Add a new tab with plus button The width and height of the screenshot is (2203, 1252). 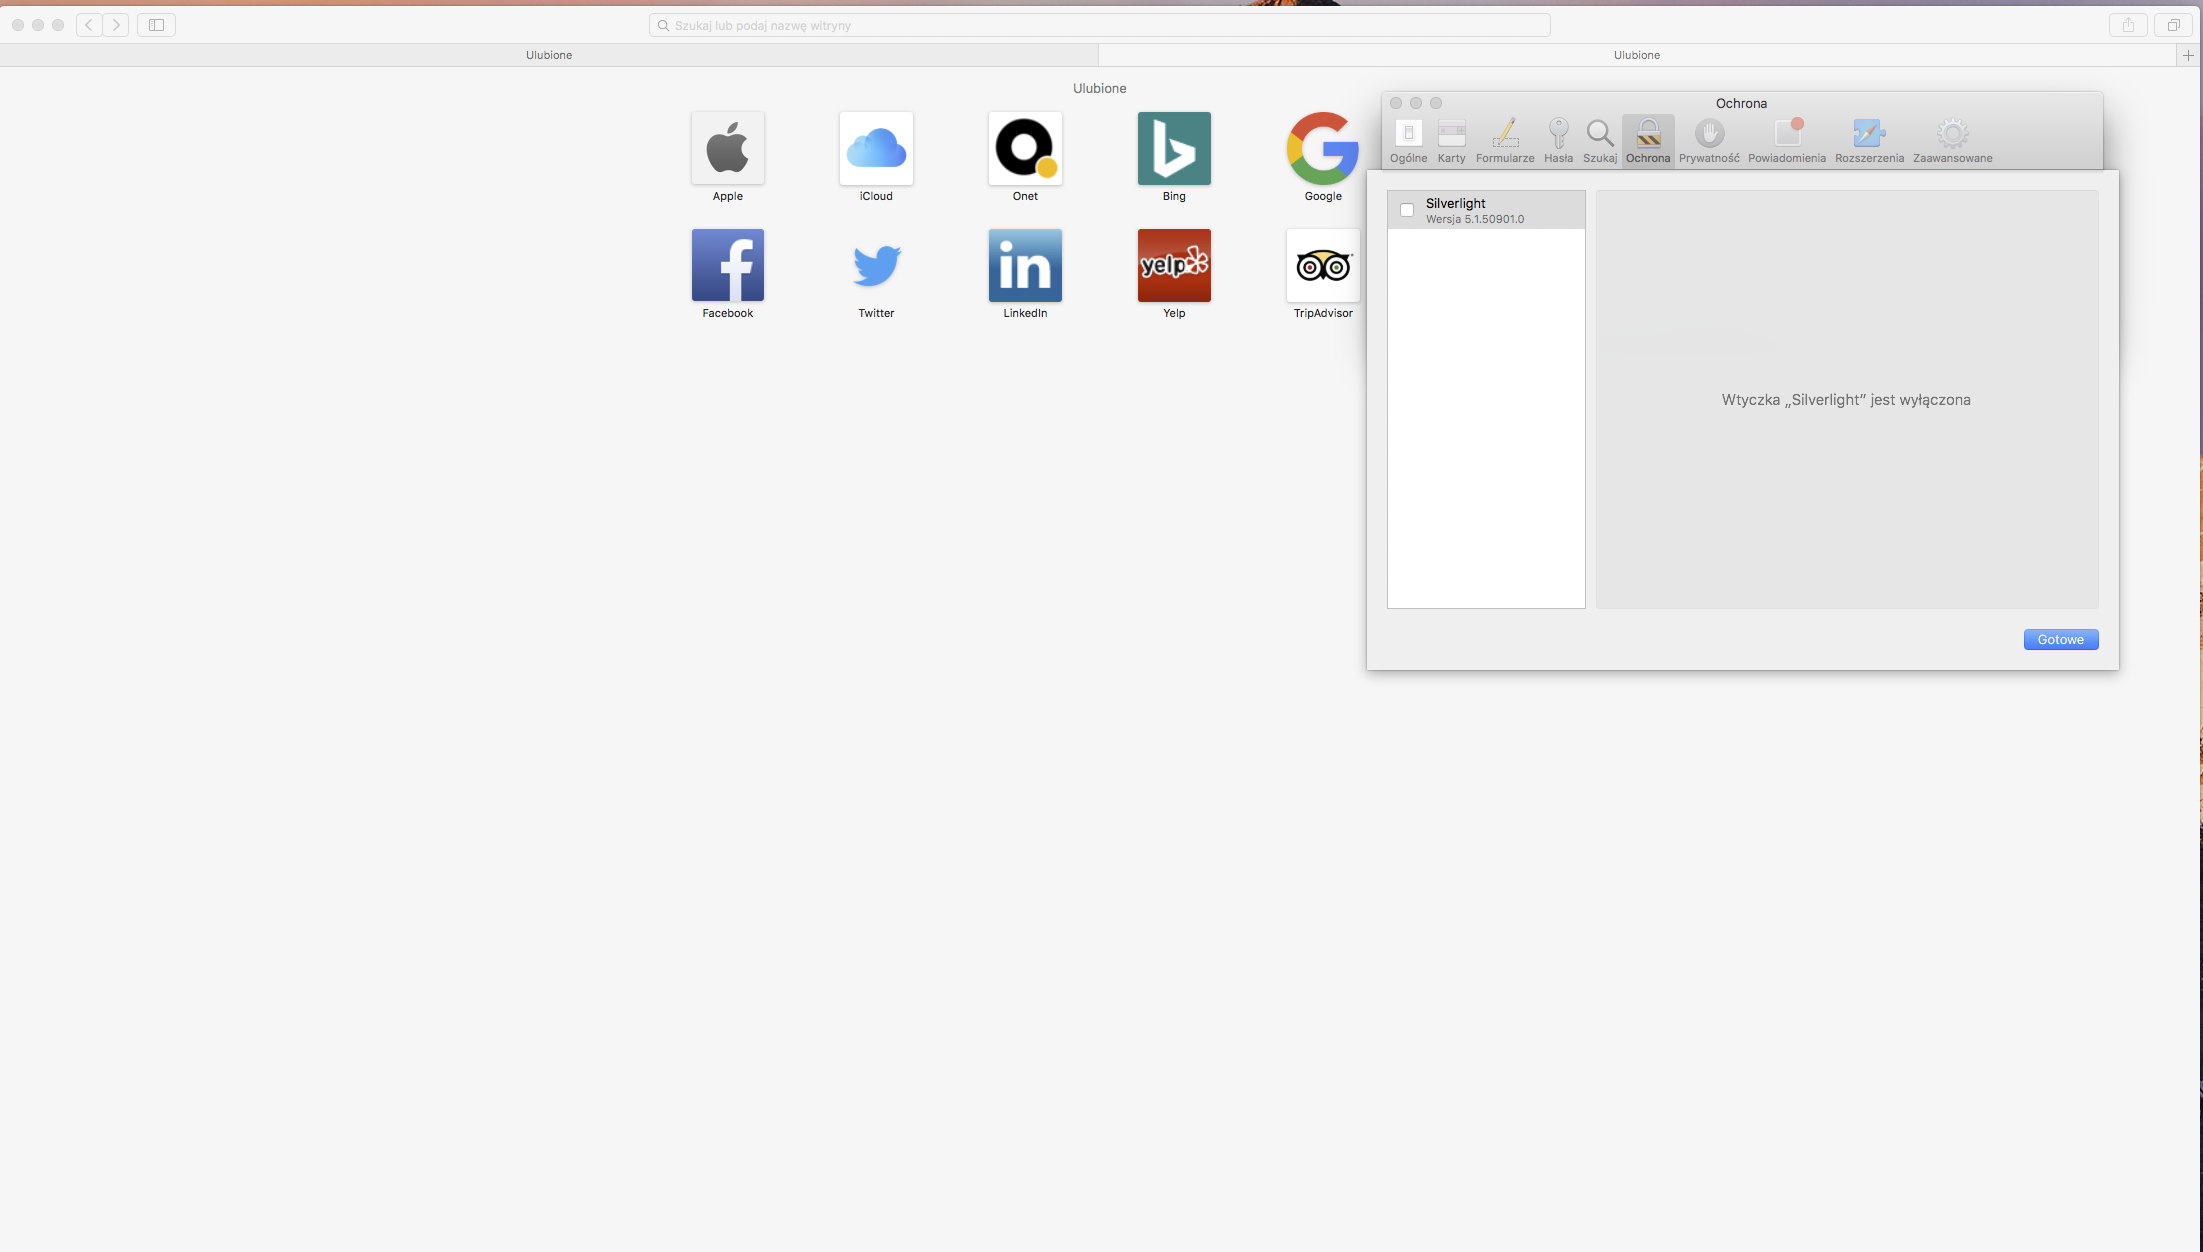tap(2188, 55)
